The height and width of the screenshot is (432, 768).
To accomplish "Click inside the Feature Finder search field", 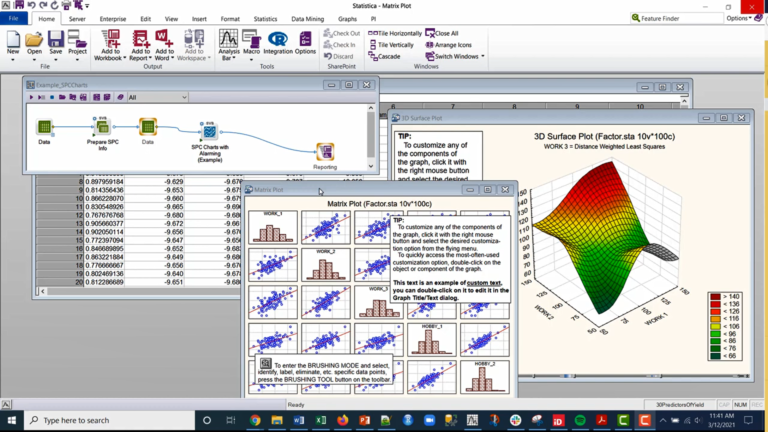I will [x=676, y=18].
